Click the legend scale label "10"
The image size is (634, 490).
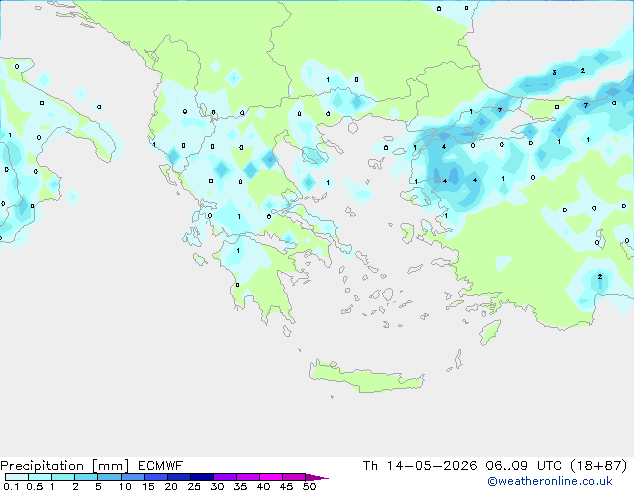pyautogui.click(x=125, y=486)
